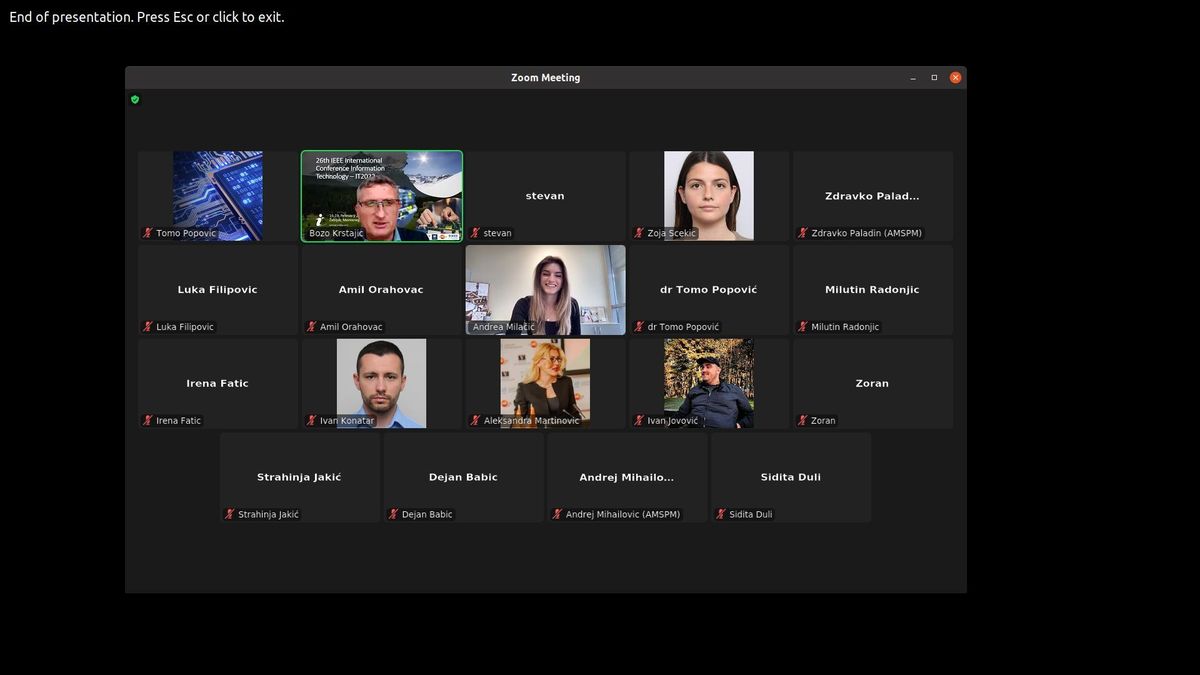Screen dimensions: 1200x675
Task: Select Andrea Milacic's video tile
Action: click(545, 289)
